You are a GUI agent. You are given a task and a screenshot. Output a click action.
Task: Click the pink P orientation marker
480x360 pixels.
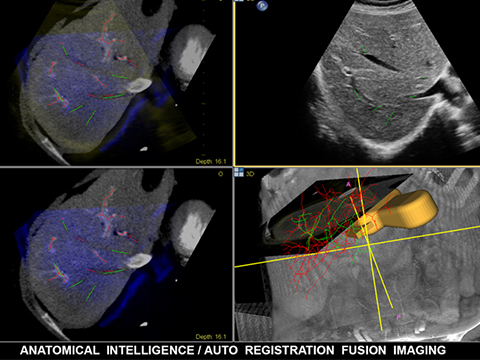click(398, 317)
